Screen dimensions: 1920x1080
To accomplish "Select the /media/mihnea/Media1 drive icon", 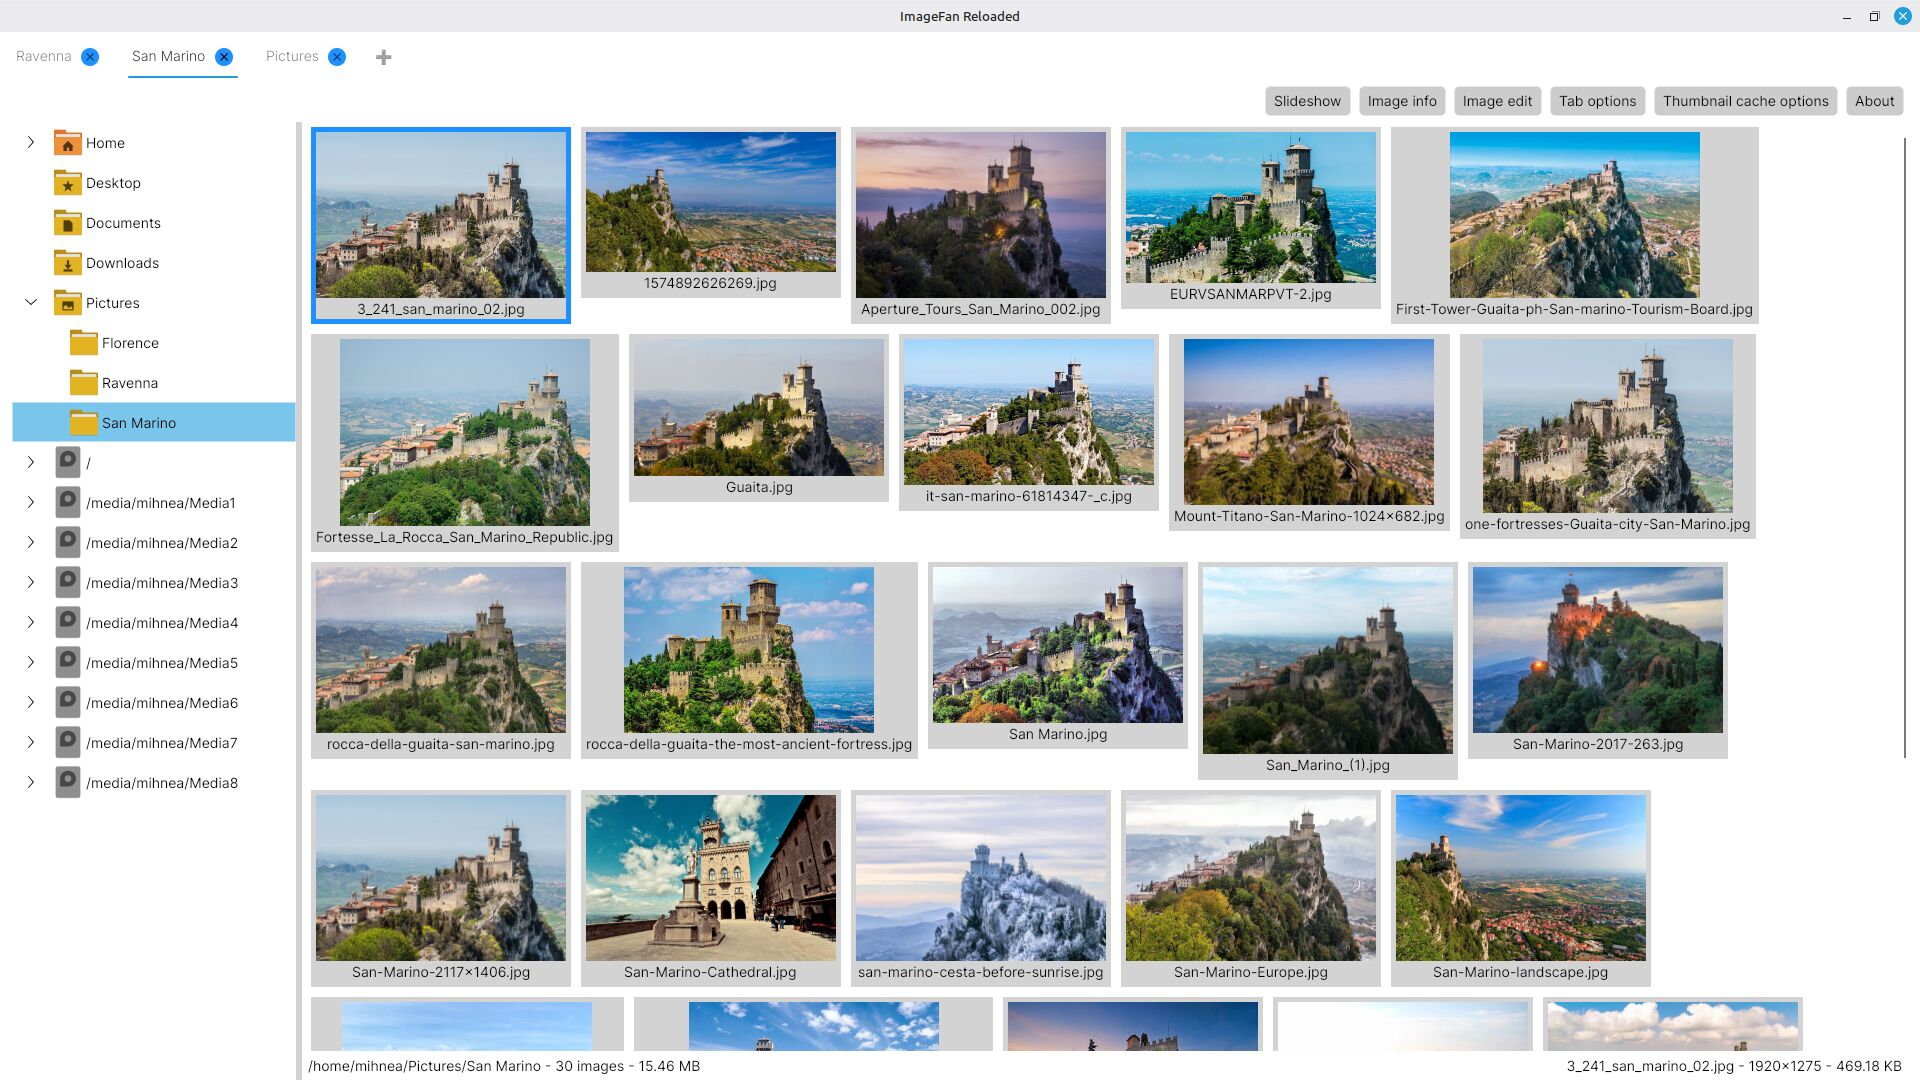I will (67, 502).
